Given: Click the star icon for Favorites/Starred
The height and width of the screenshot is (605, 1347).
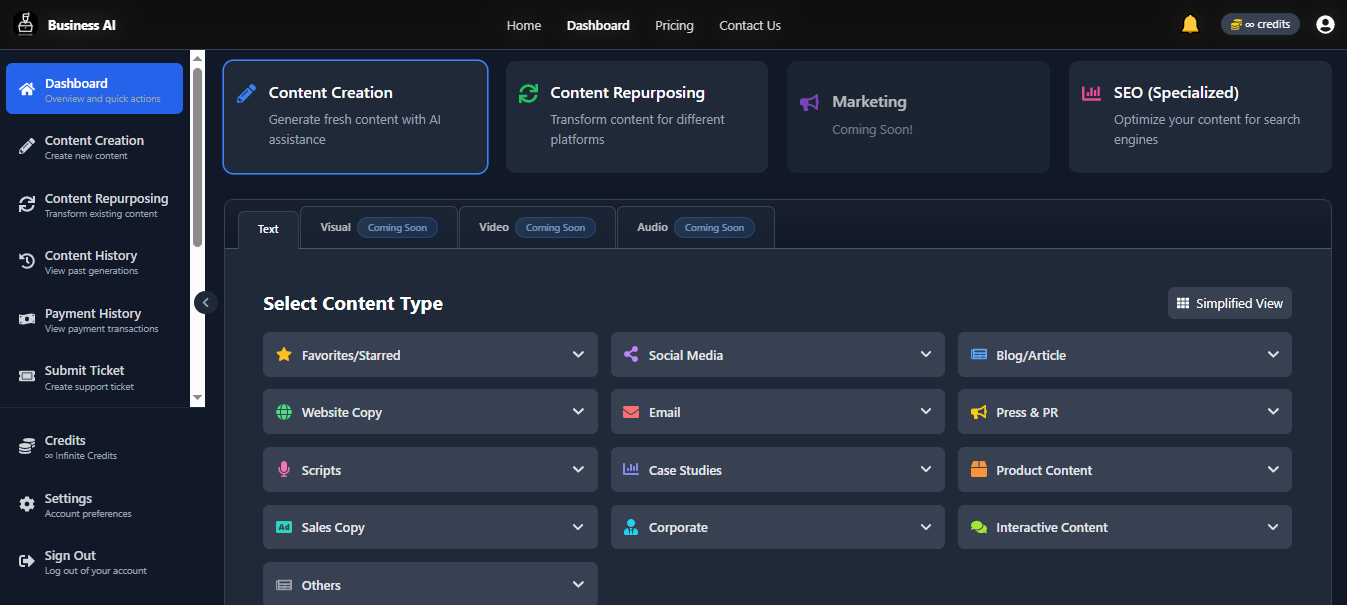Looking at the screenshot, I should 284,355.
